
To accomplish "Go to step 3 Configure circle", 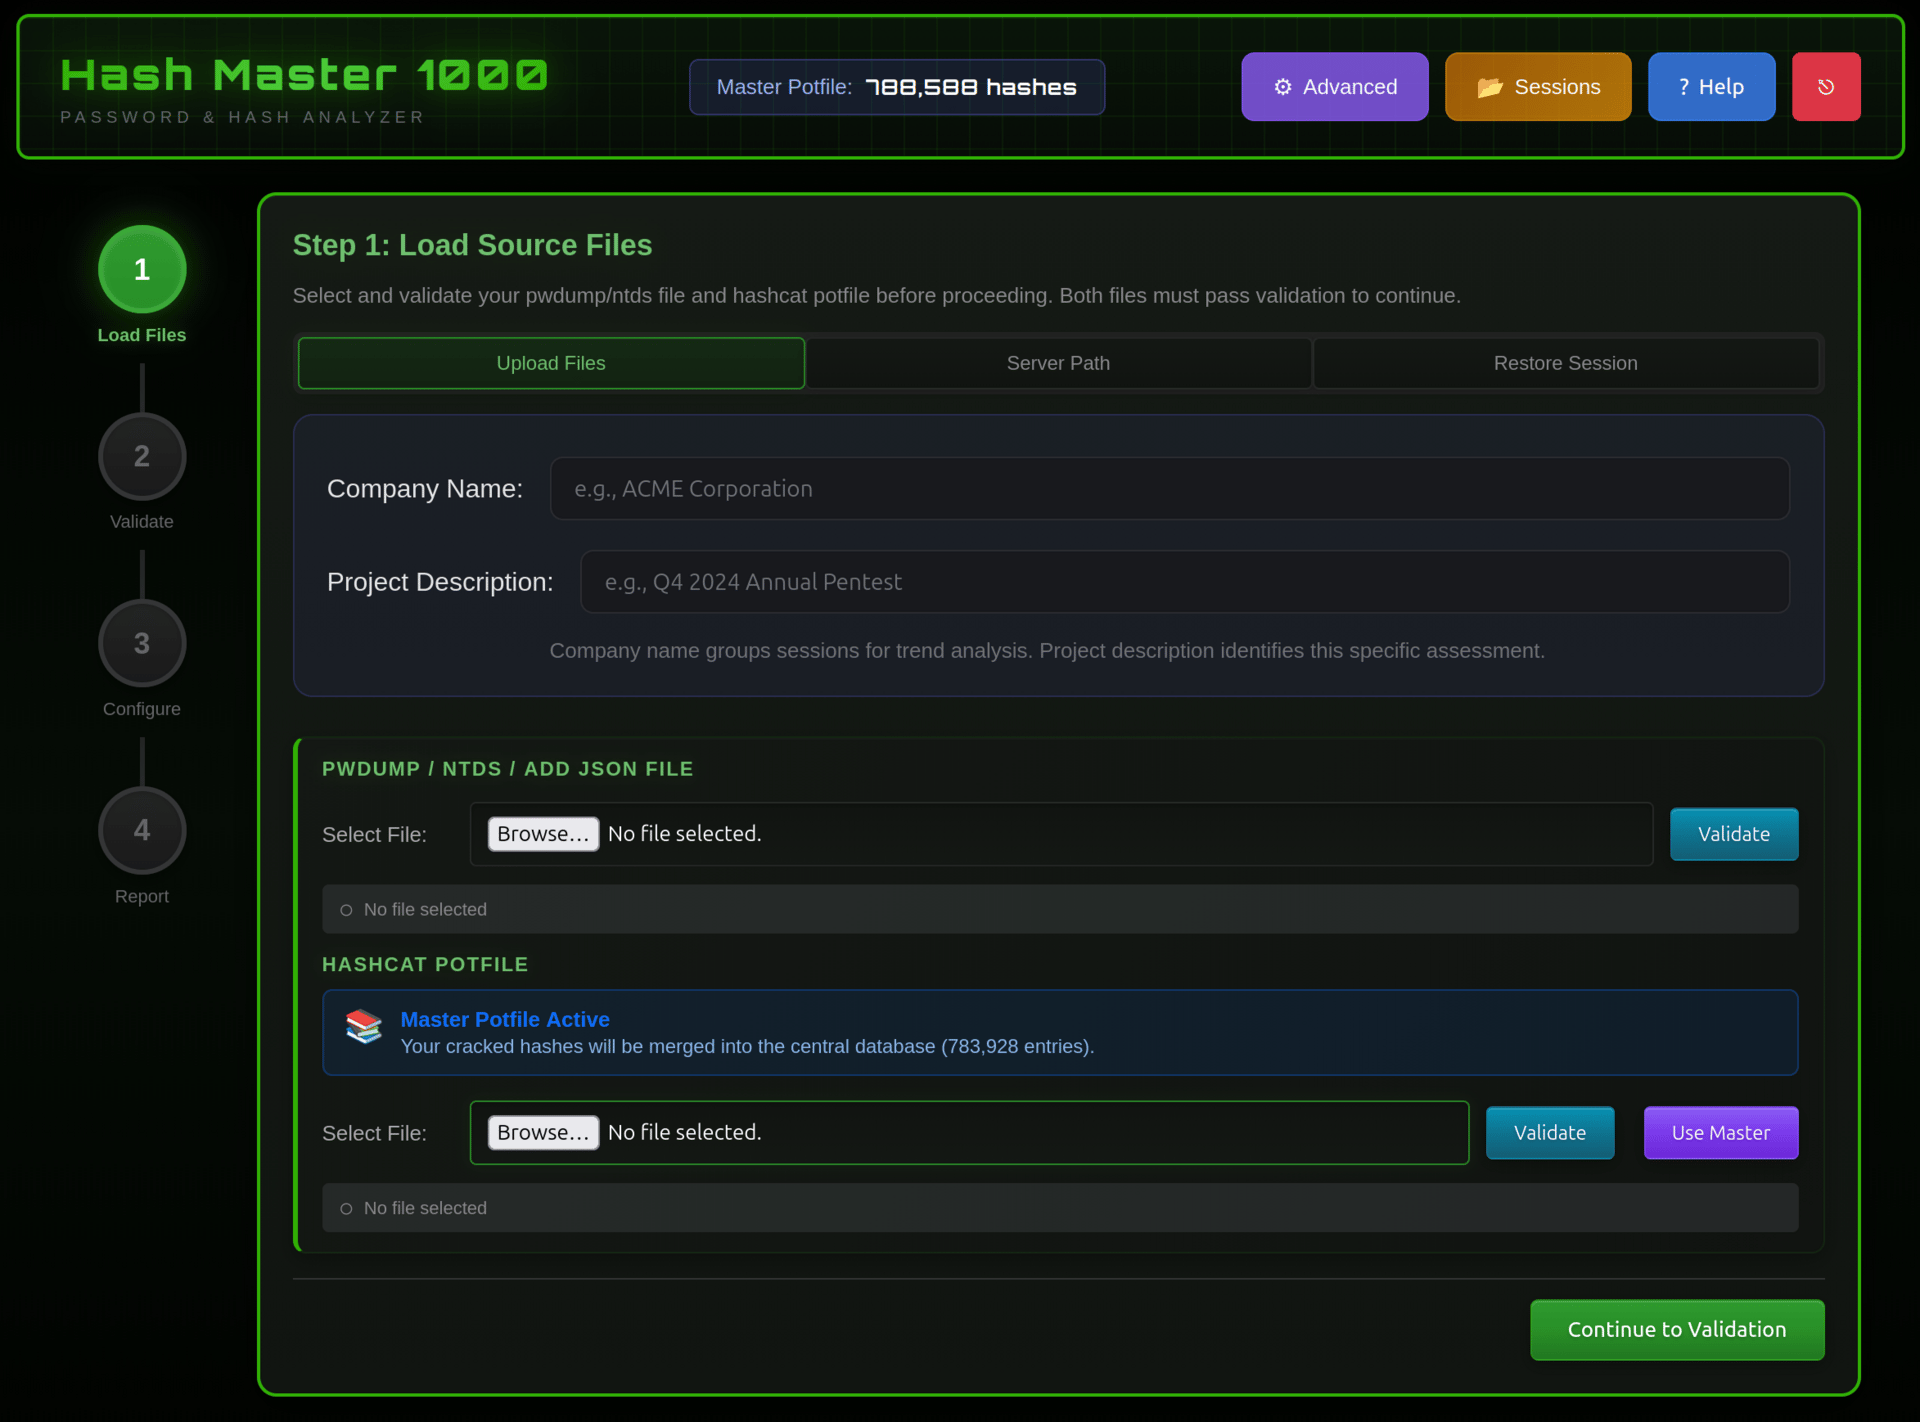I will 142,643.
